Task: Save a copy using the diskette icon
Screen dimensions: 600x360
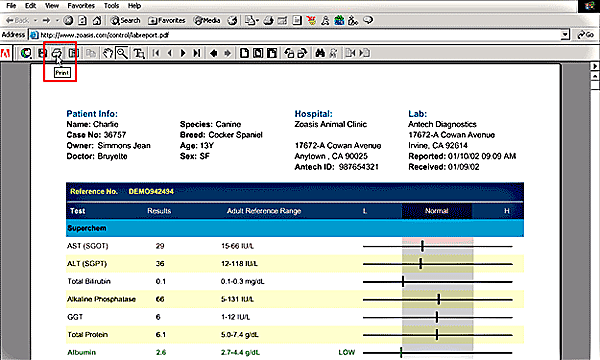Action: pyautogui.click(x=42, y=53)
